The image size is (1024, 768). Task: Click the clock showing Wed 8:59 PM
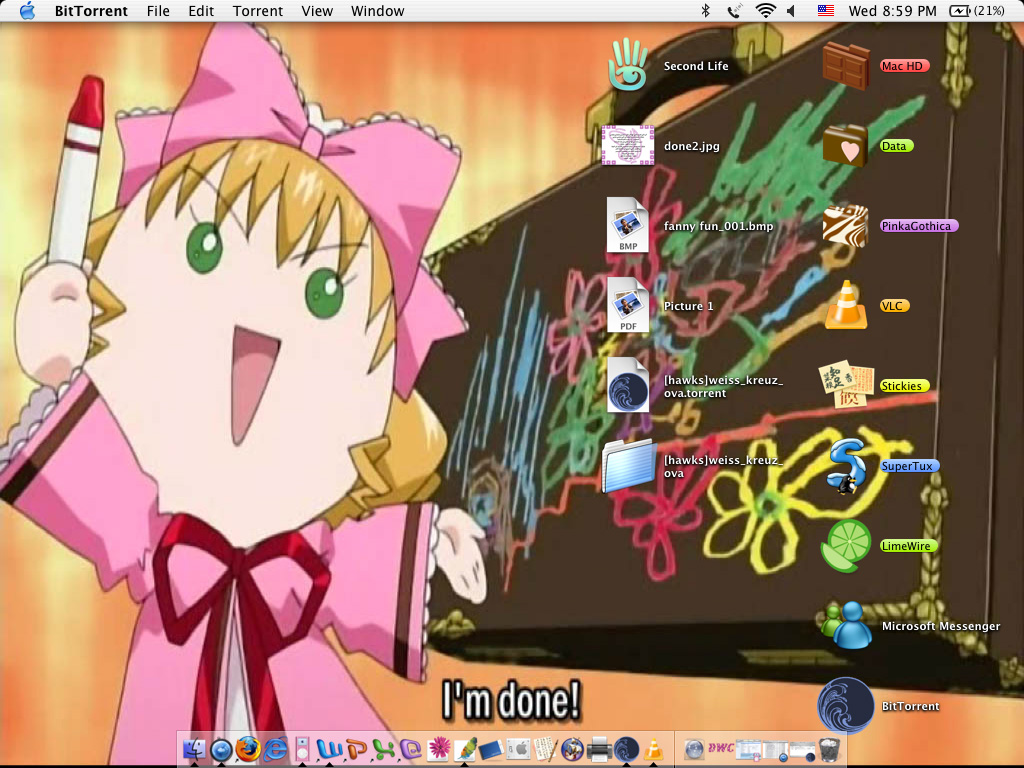(x=892, y=11)
